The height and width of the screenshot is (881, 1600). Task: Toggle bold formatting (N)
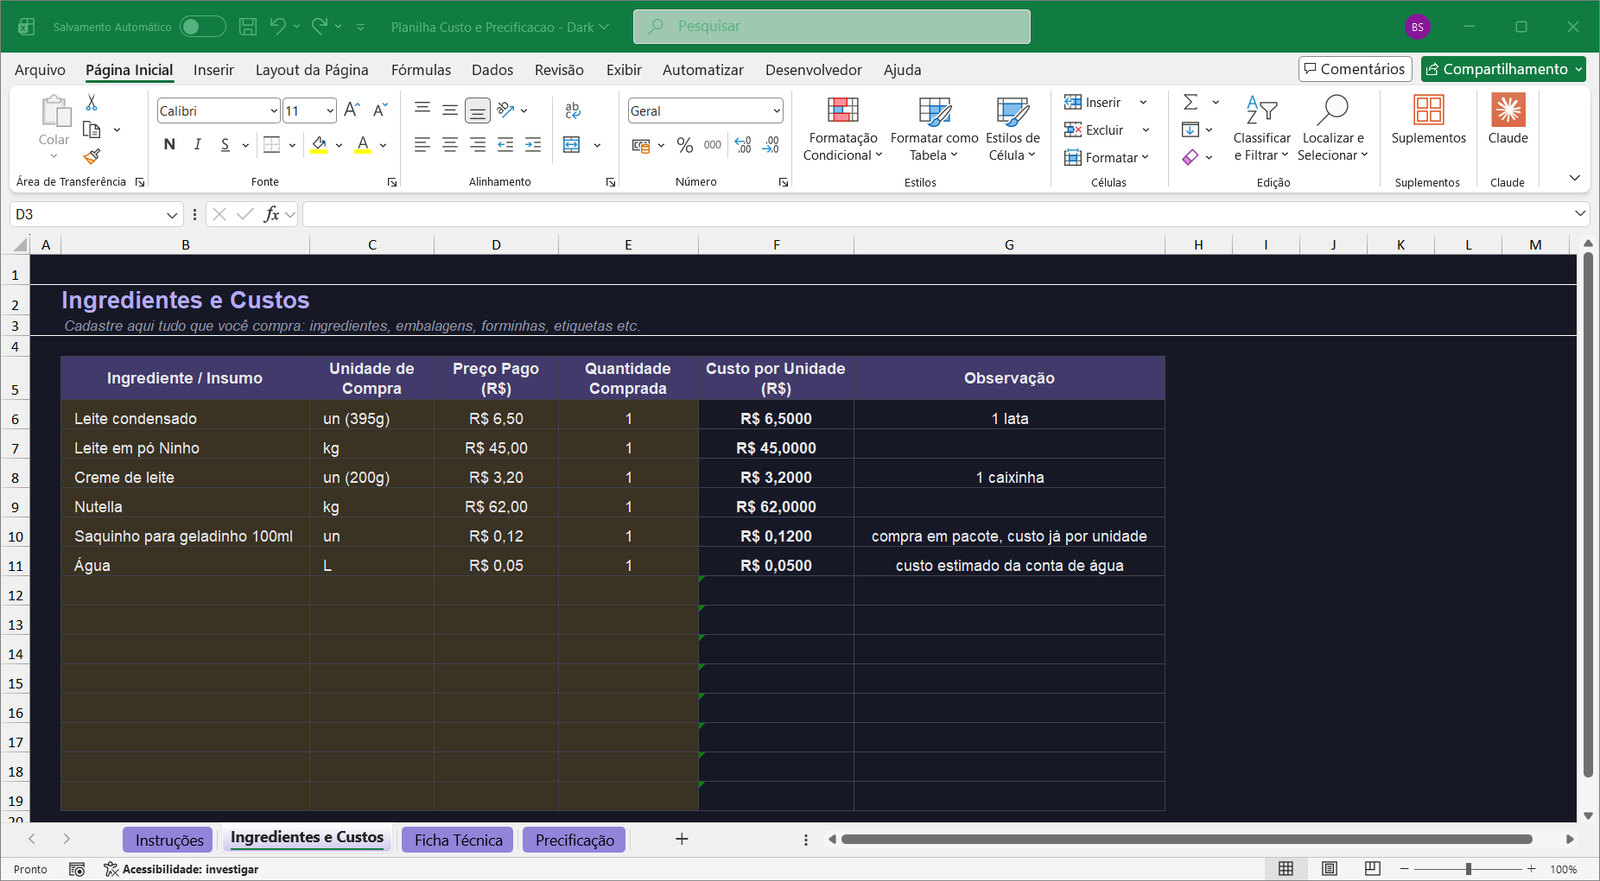coord(169,145)
